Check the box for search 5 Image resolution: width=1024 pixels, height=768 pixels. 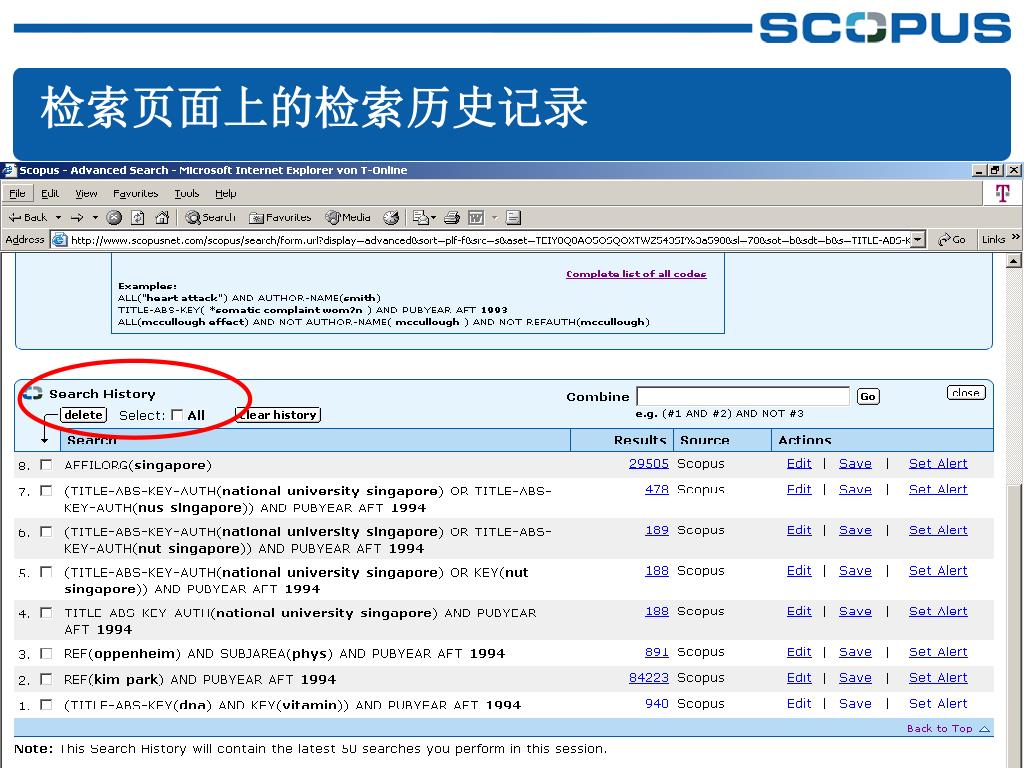click(x=46, y=572)
